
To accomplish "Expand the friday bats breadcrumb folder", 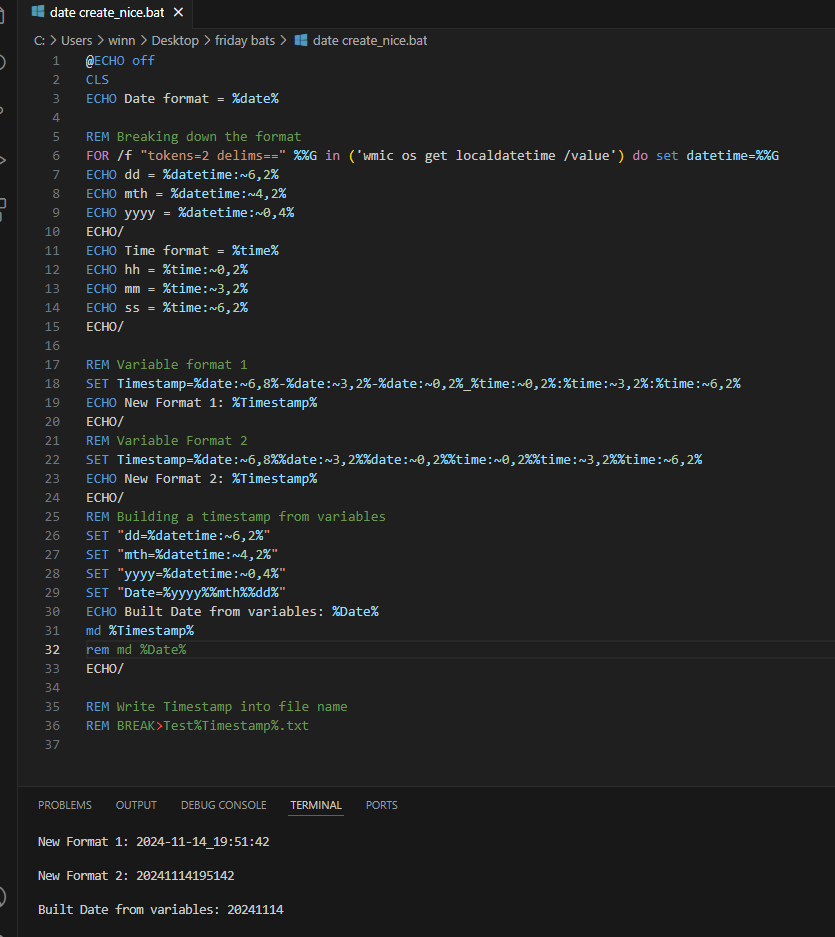I will [x=245, y=40].
